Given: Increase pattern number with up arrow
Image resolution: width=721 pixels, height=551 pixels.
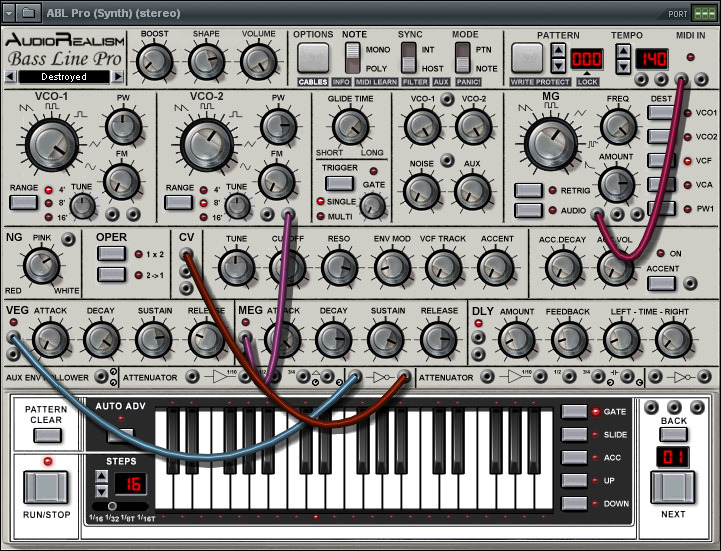Looking at the screenshot, I should click(x=558, y=51).
